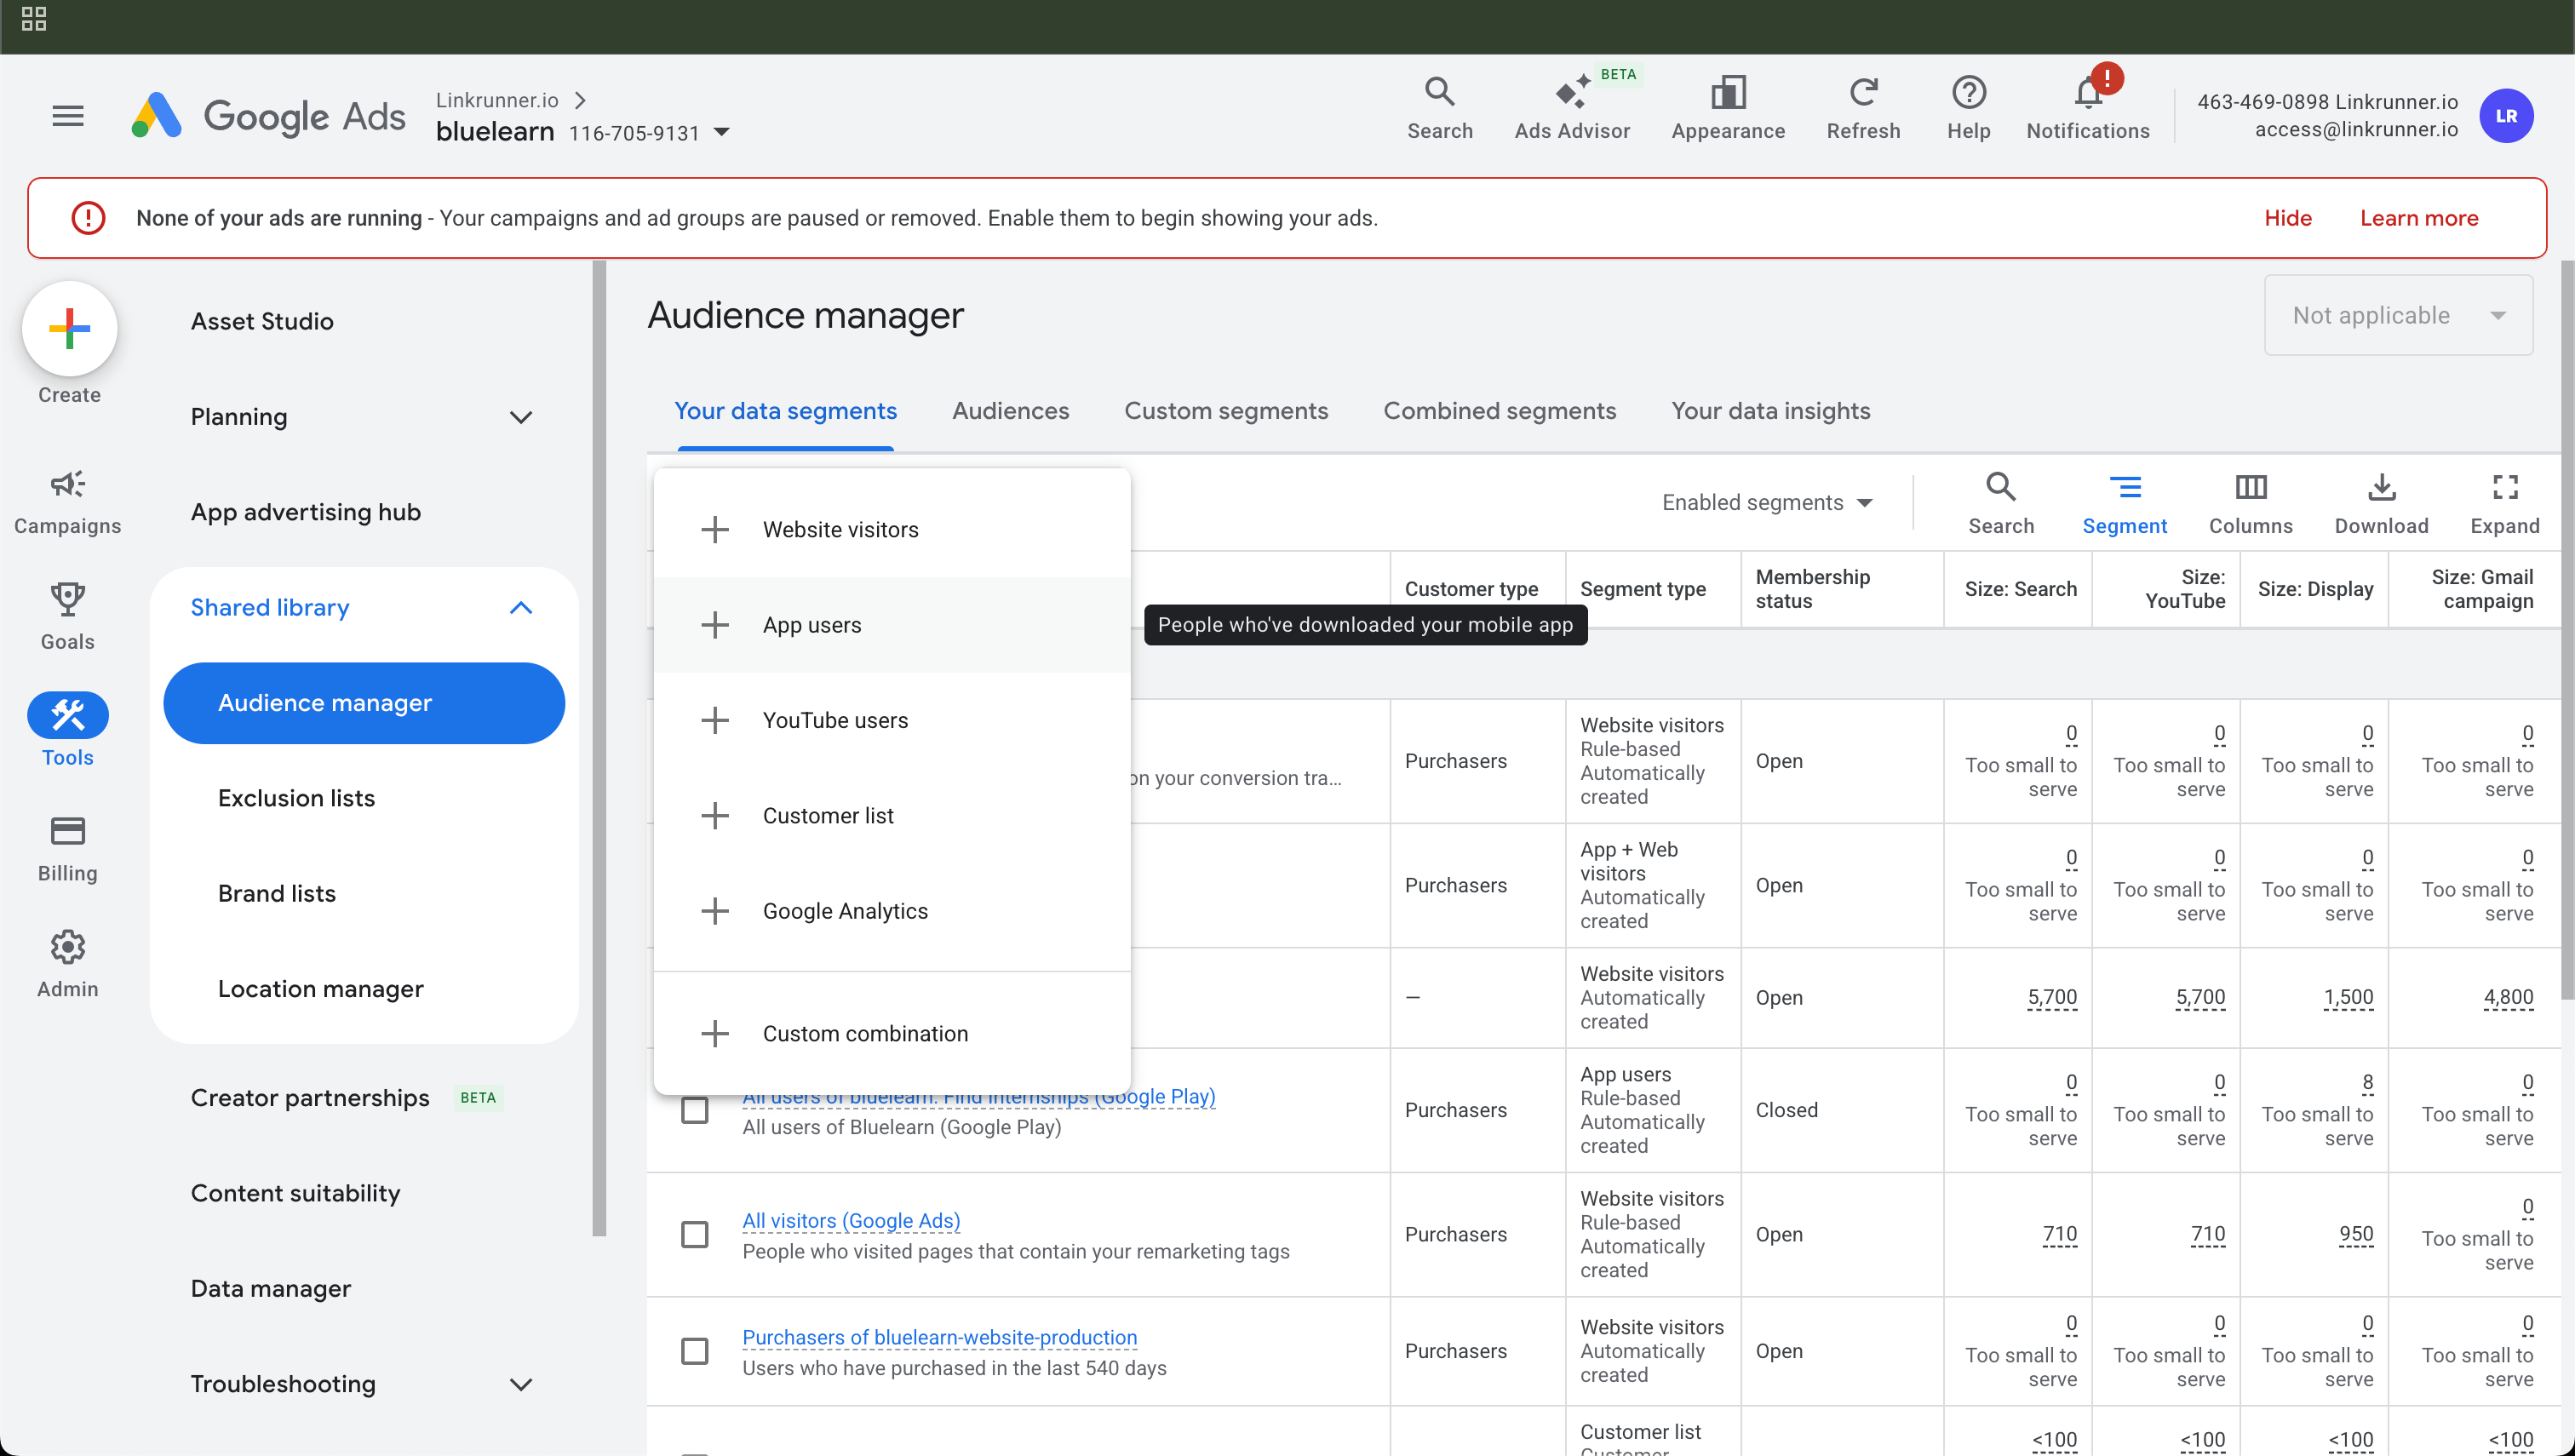Search the segments table
Image resolution: width=2575 pixels, height=1456 pixels.
(2000, 503)
